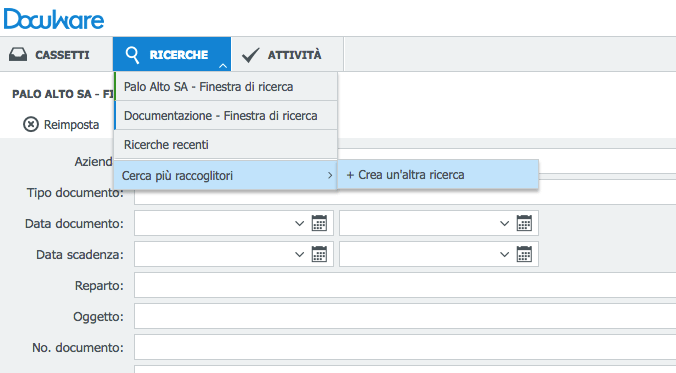Viewport: 676px width, 373px height.
Task: Click the No. documento input field
Action: pyautogui.click(x=405, y=347)
